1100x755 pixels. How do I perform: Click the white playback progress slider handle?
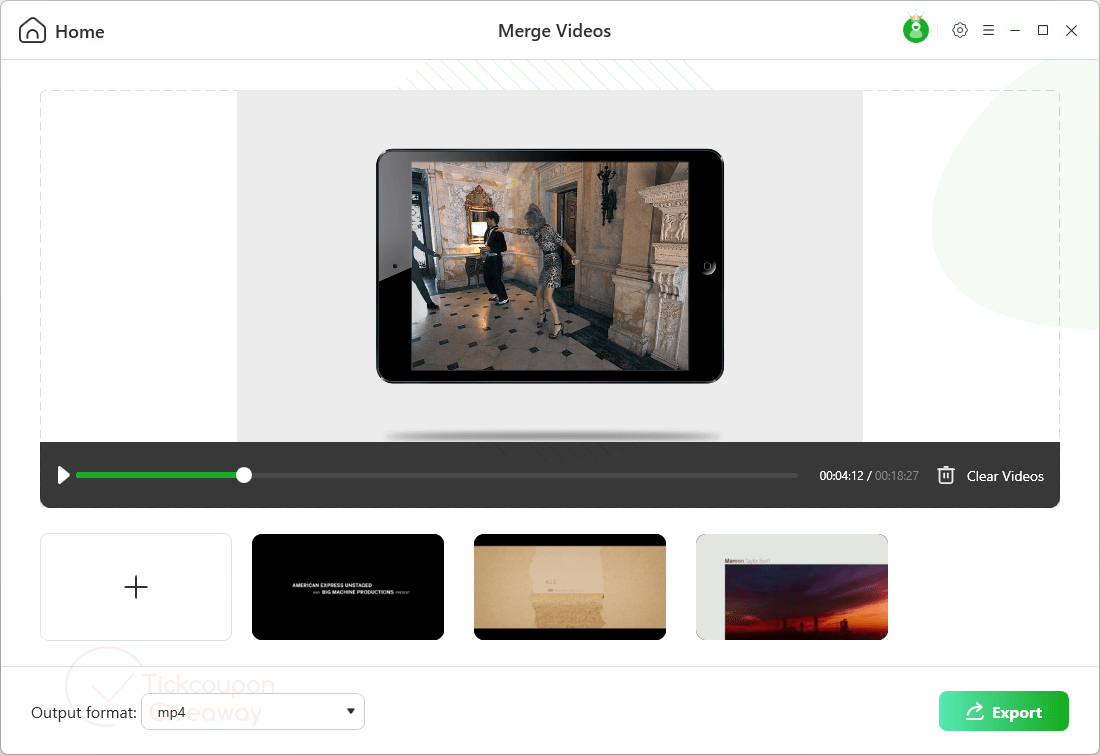[x=244, y=476]
